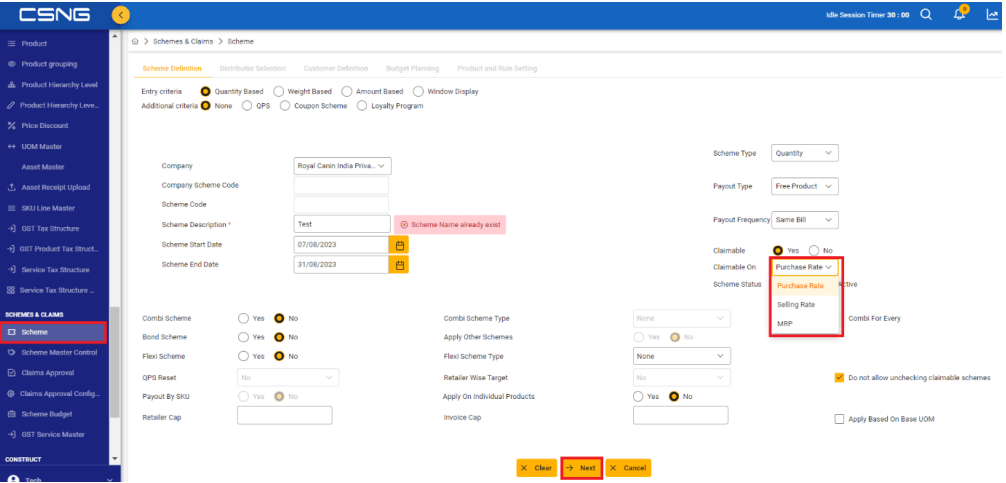Open Claims Approval menu item

tap(47, 373)
